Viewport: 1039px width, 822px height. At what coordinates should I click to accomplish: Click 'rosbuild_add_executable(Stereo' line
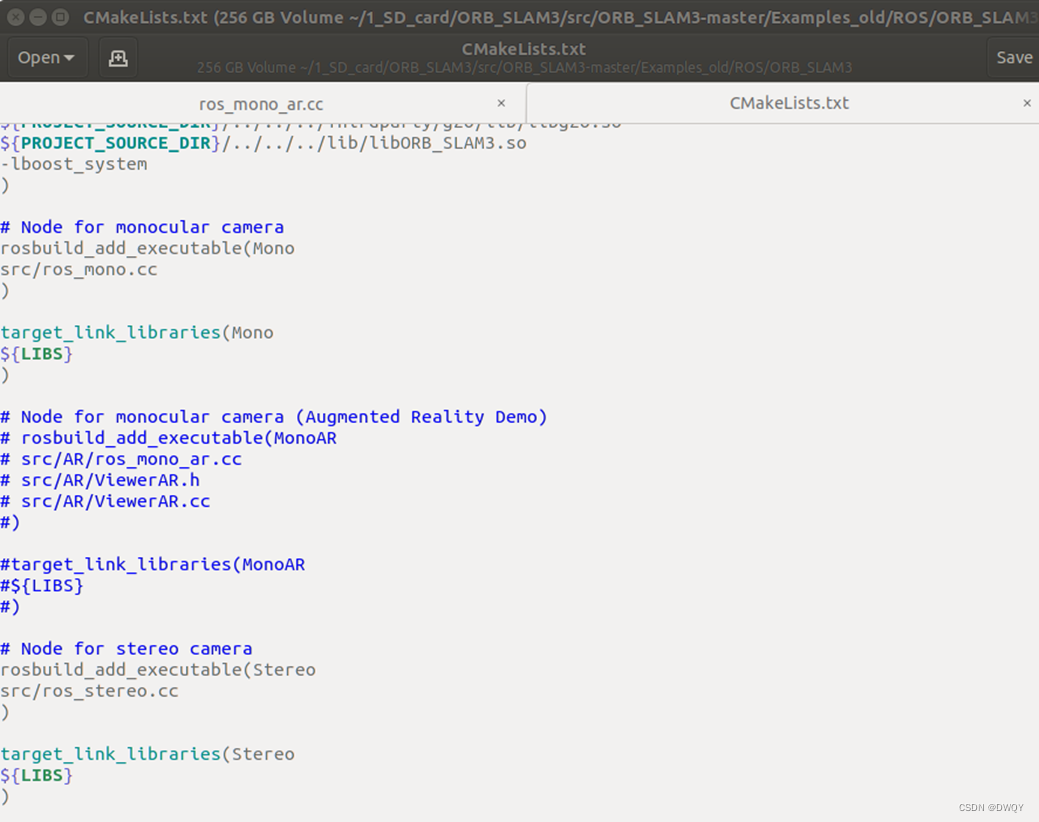(158, 670)
